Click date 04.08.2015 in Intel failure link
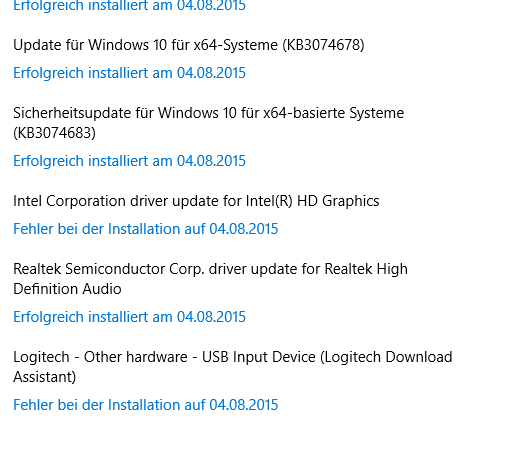Viewport: 512px width, 451px height. pos(244,229)
